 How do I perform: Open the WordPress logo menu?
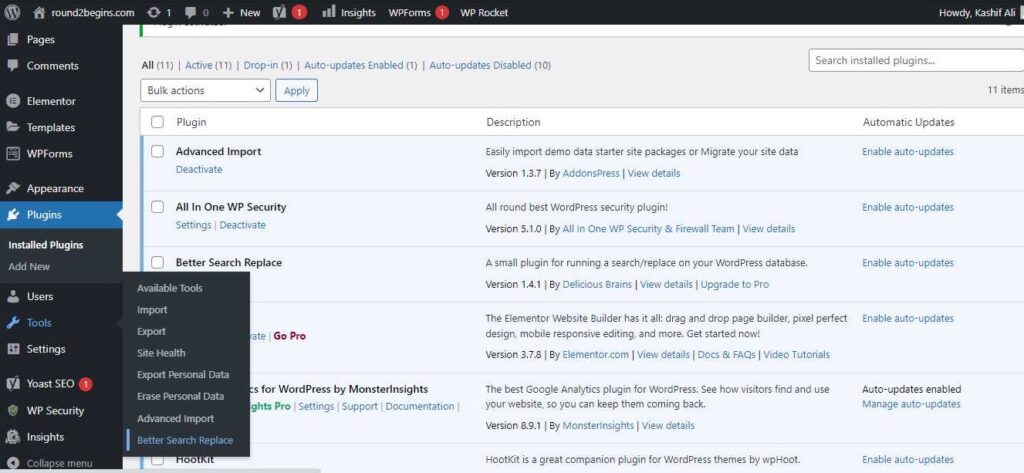point(12,12)
